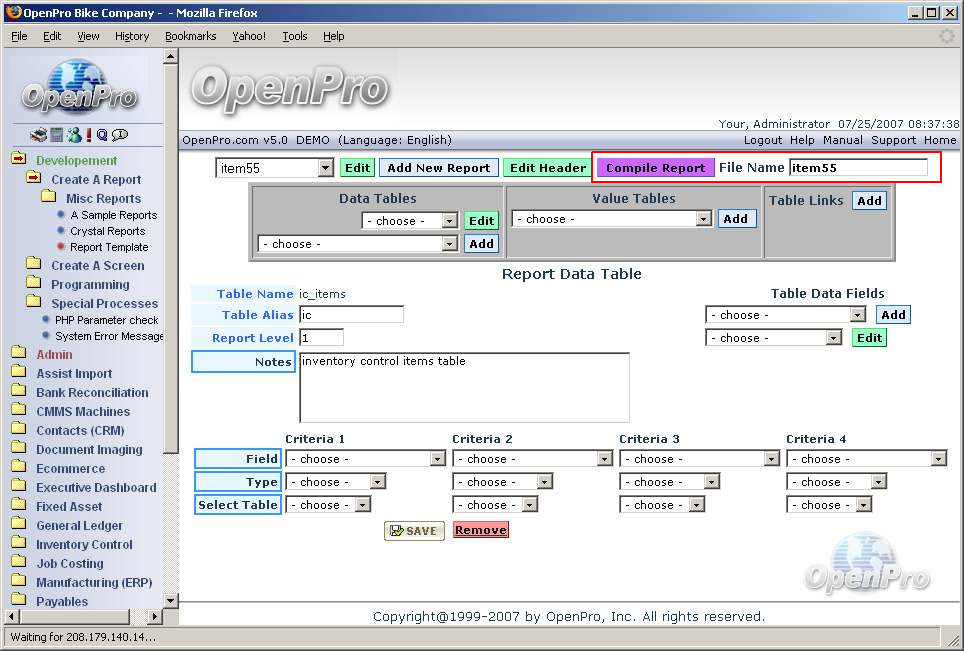
Task: Open the Bookmarks menu
Action: (x=190, y=36)
